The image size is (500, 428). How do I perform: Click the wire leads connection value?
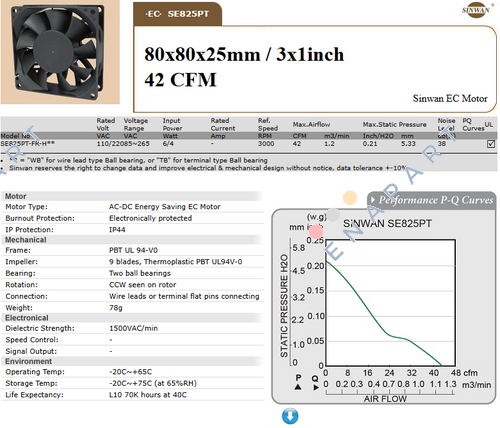pos(184,296)
